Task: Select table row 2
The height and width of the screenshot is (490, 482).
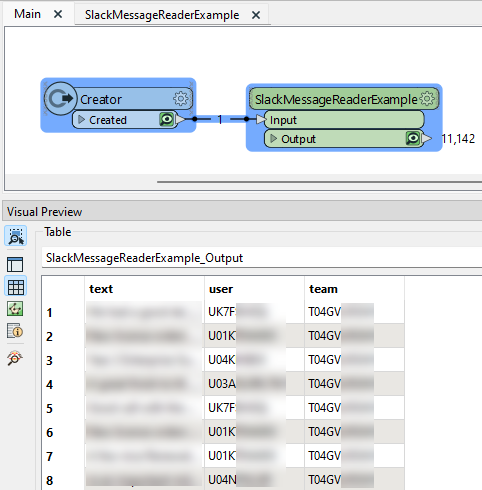Action: click(x=49, y=336)
